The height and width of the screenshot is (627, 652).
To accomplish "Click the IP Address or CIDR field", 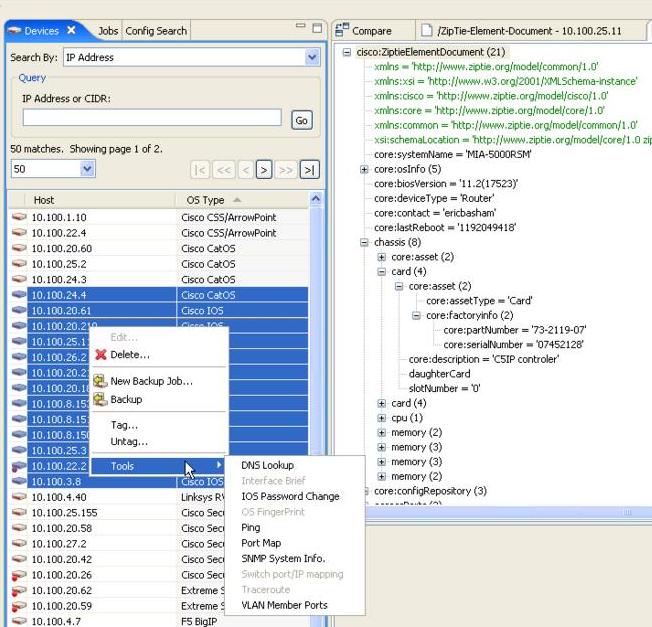I will pos(152,118).
